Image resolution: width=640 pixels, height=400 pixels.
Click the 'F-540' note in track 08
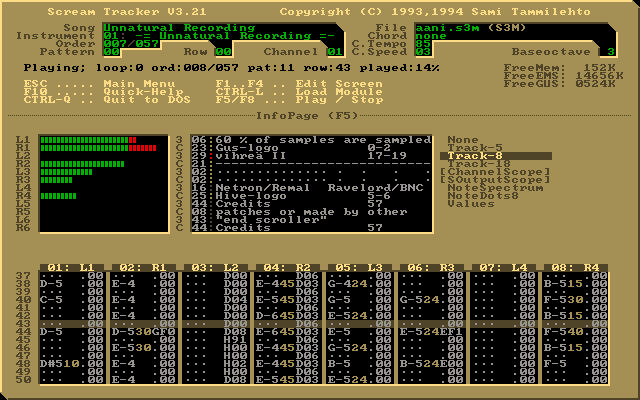click(563, 332)
